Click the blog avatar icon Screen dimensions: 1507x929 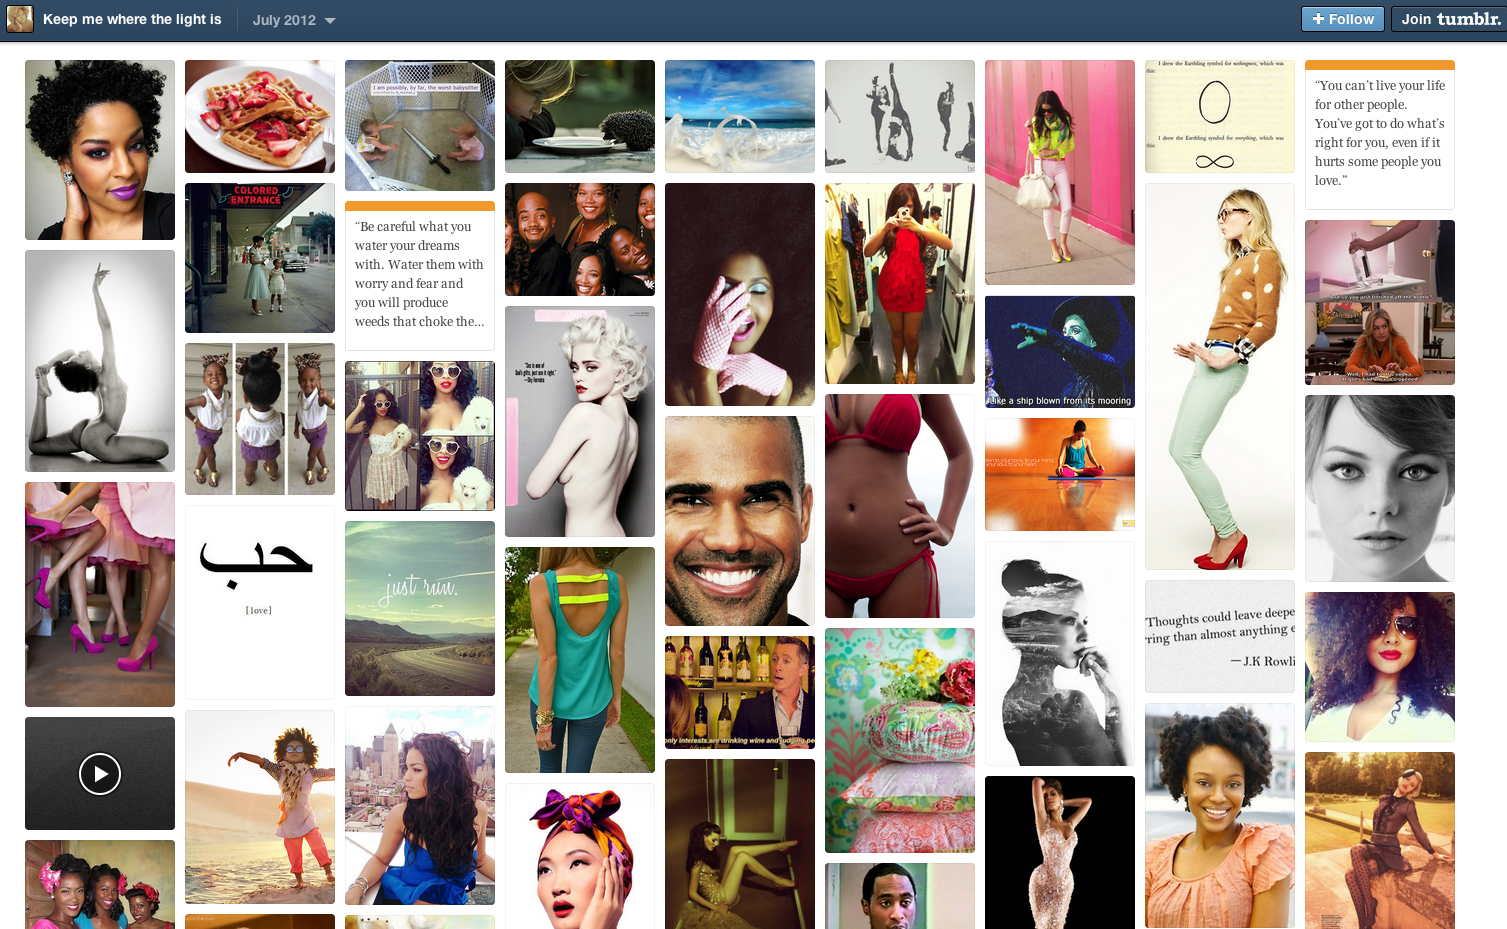click(x=19, y=18)
